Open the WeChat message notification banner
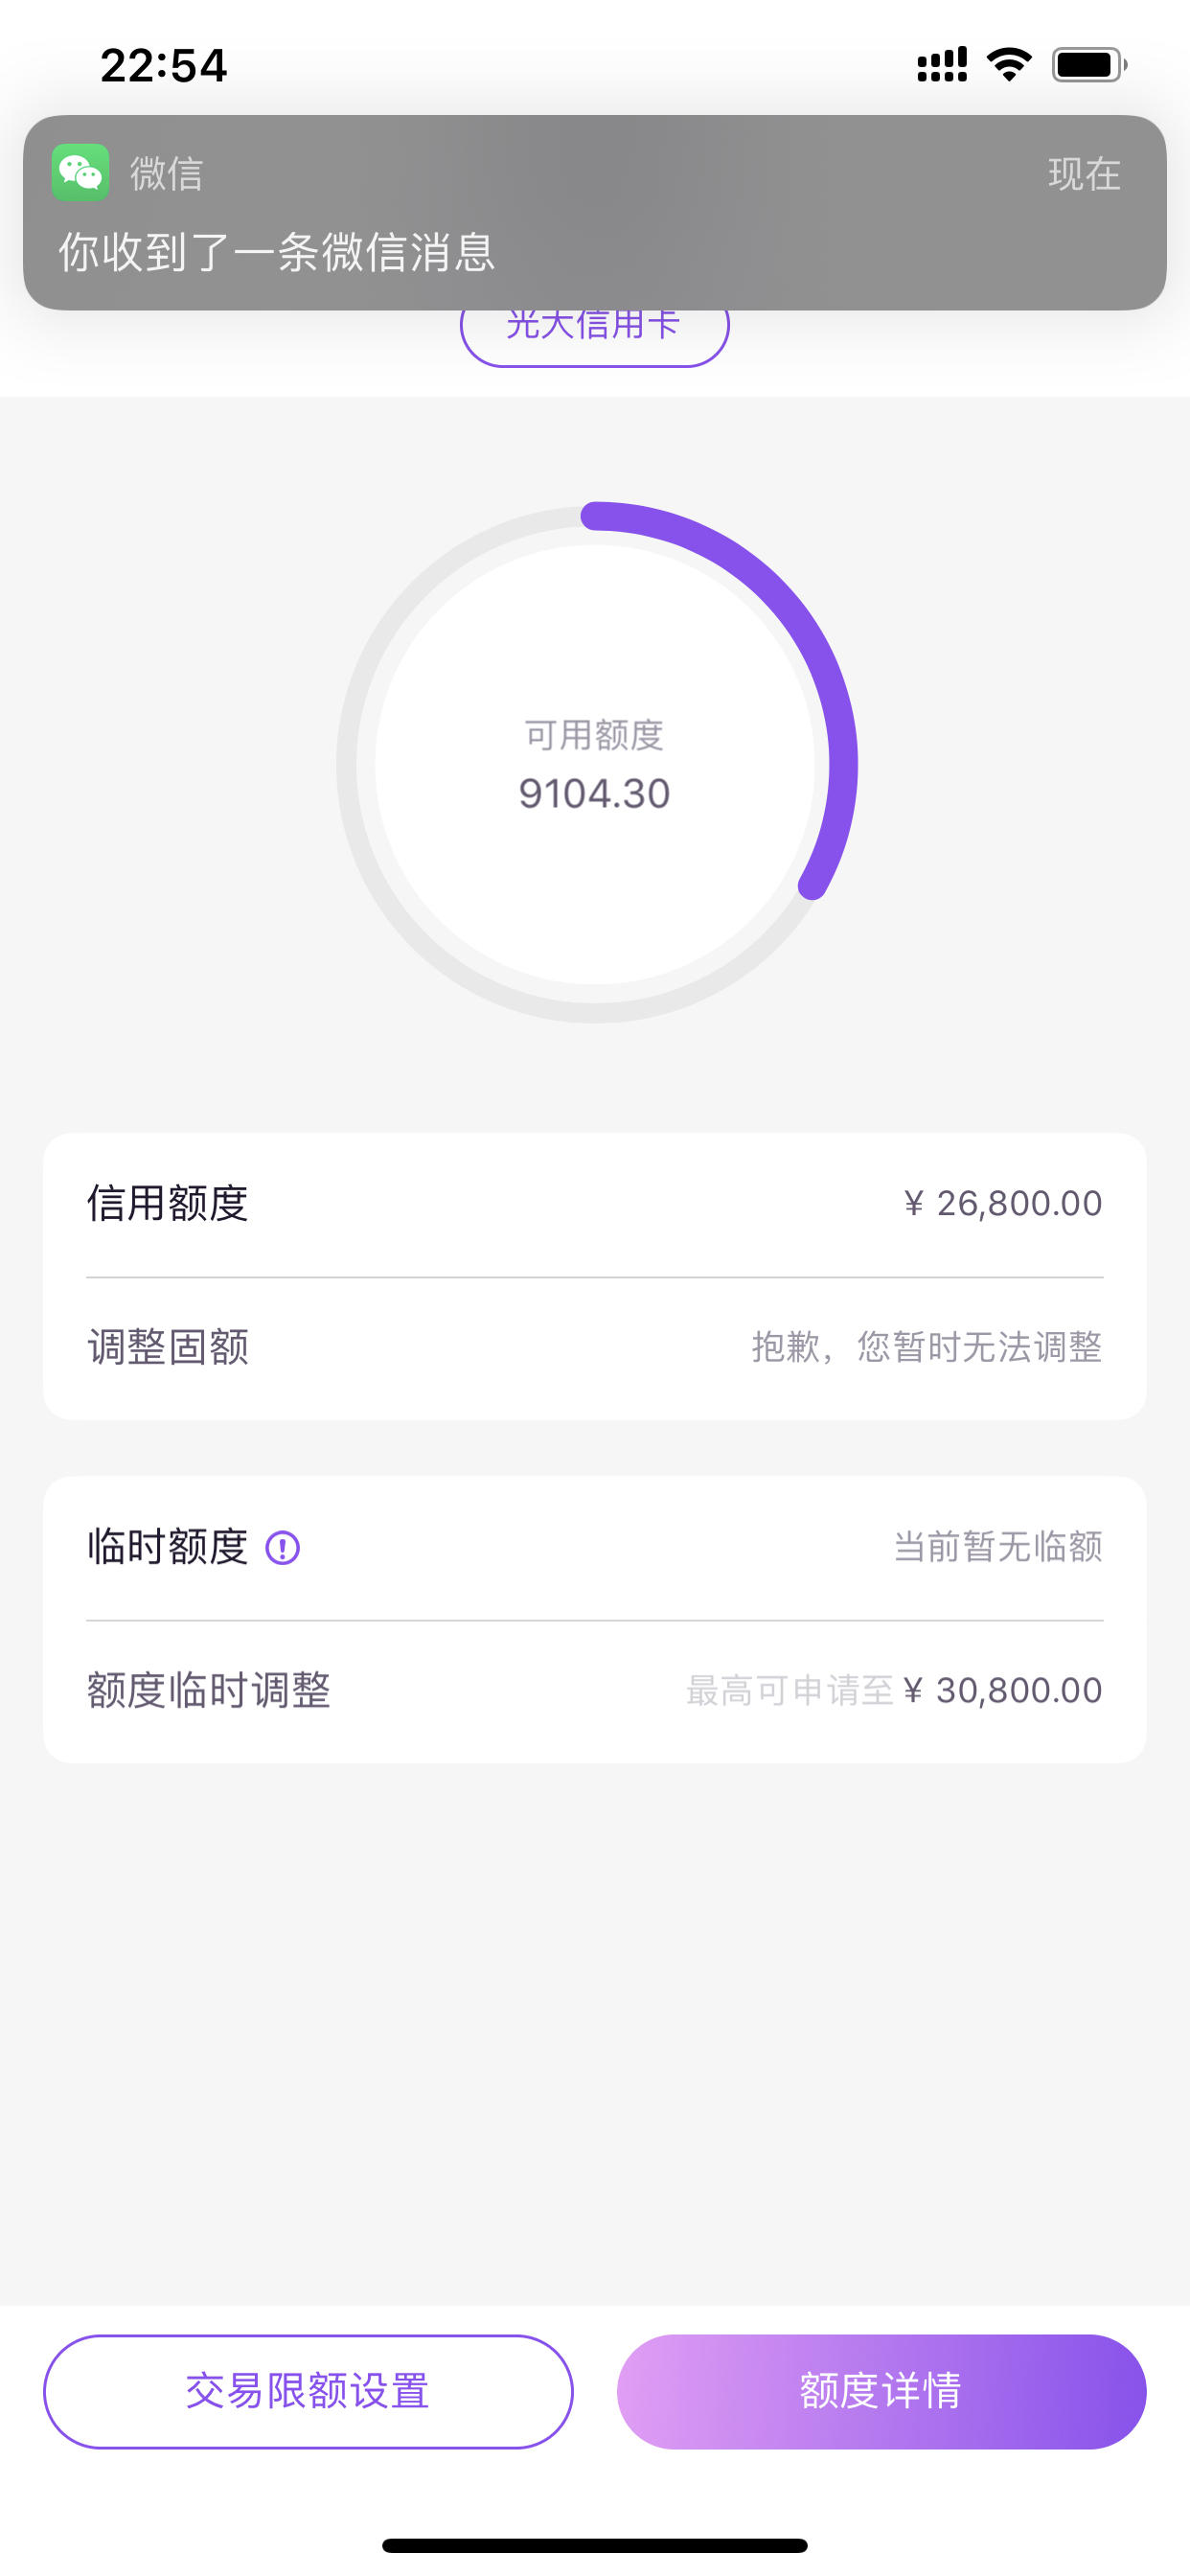The width and height of the screenshot is (1190, 2576). tap(595, 212)
